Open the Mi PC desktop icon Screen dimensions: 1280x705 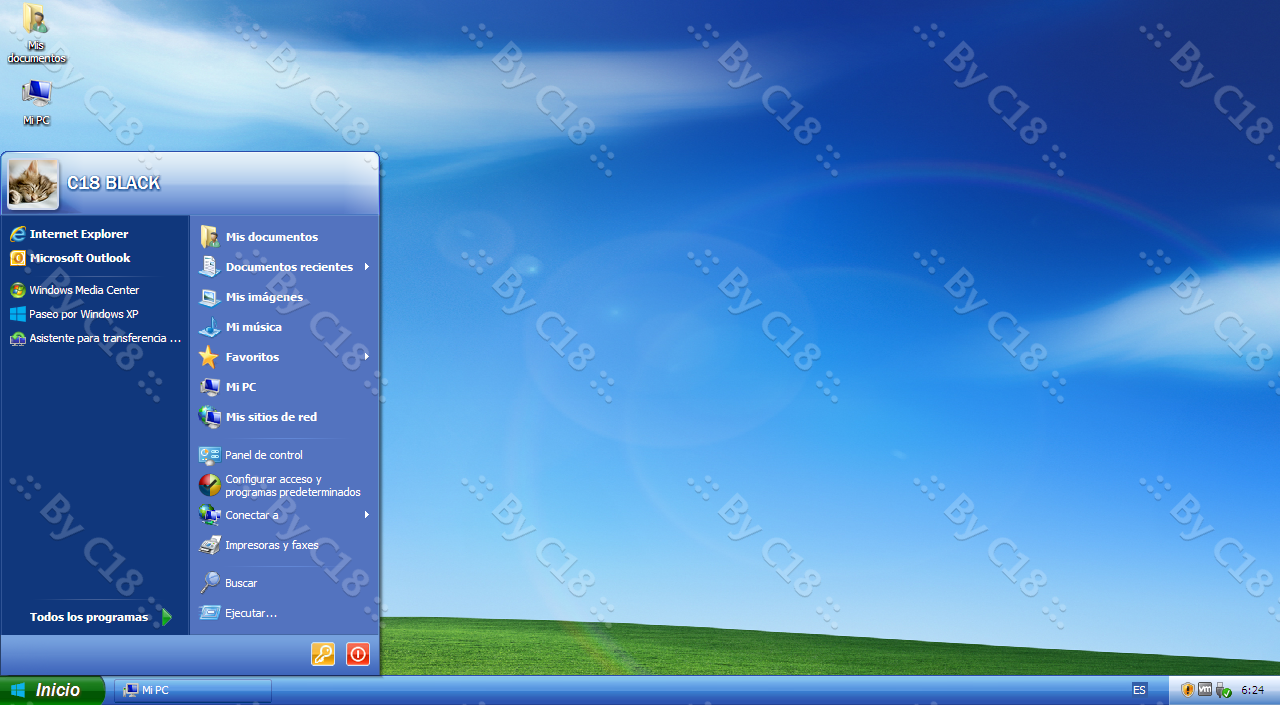(x=36, y=102)
